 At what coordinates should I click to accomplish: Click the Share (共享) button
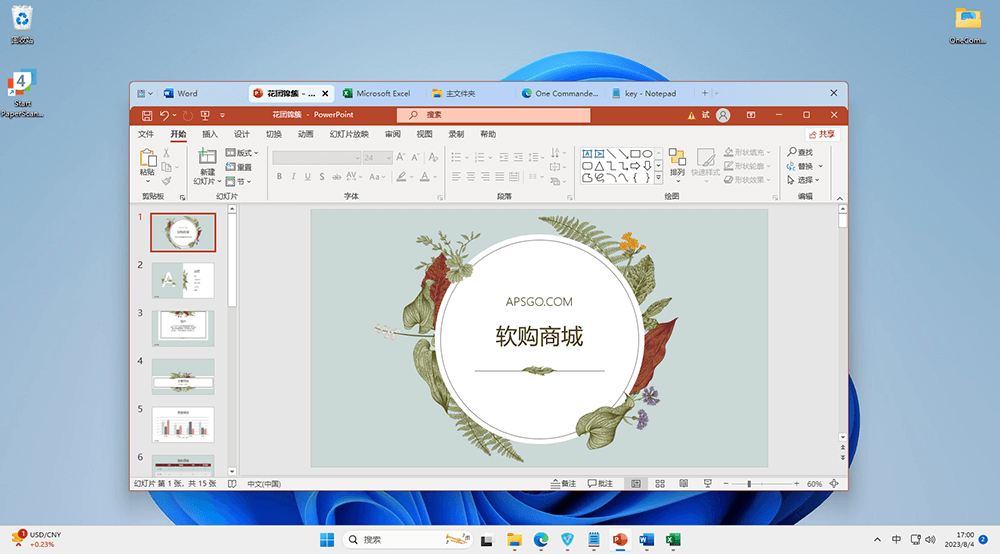pyautogui.click(x=822, y=135)
